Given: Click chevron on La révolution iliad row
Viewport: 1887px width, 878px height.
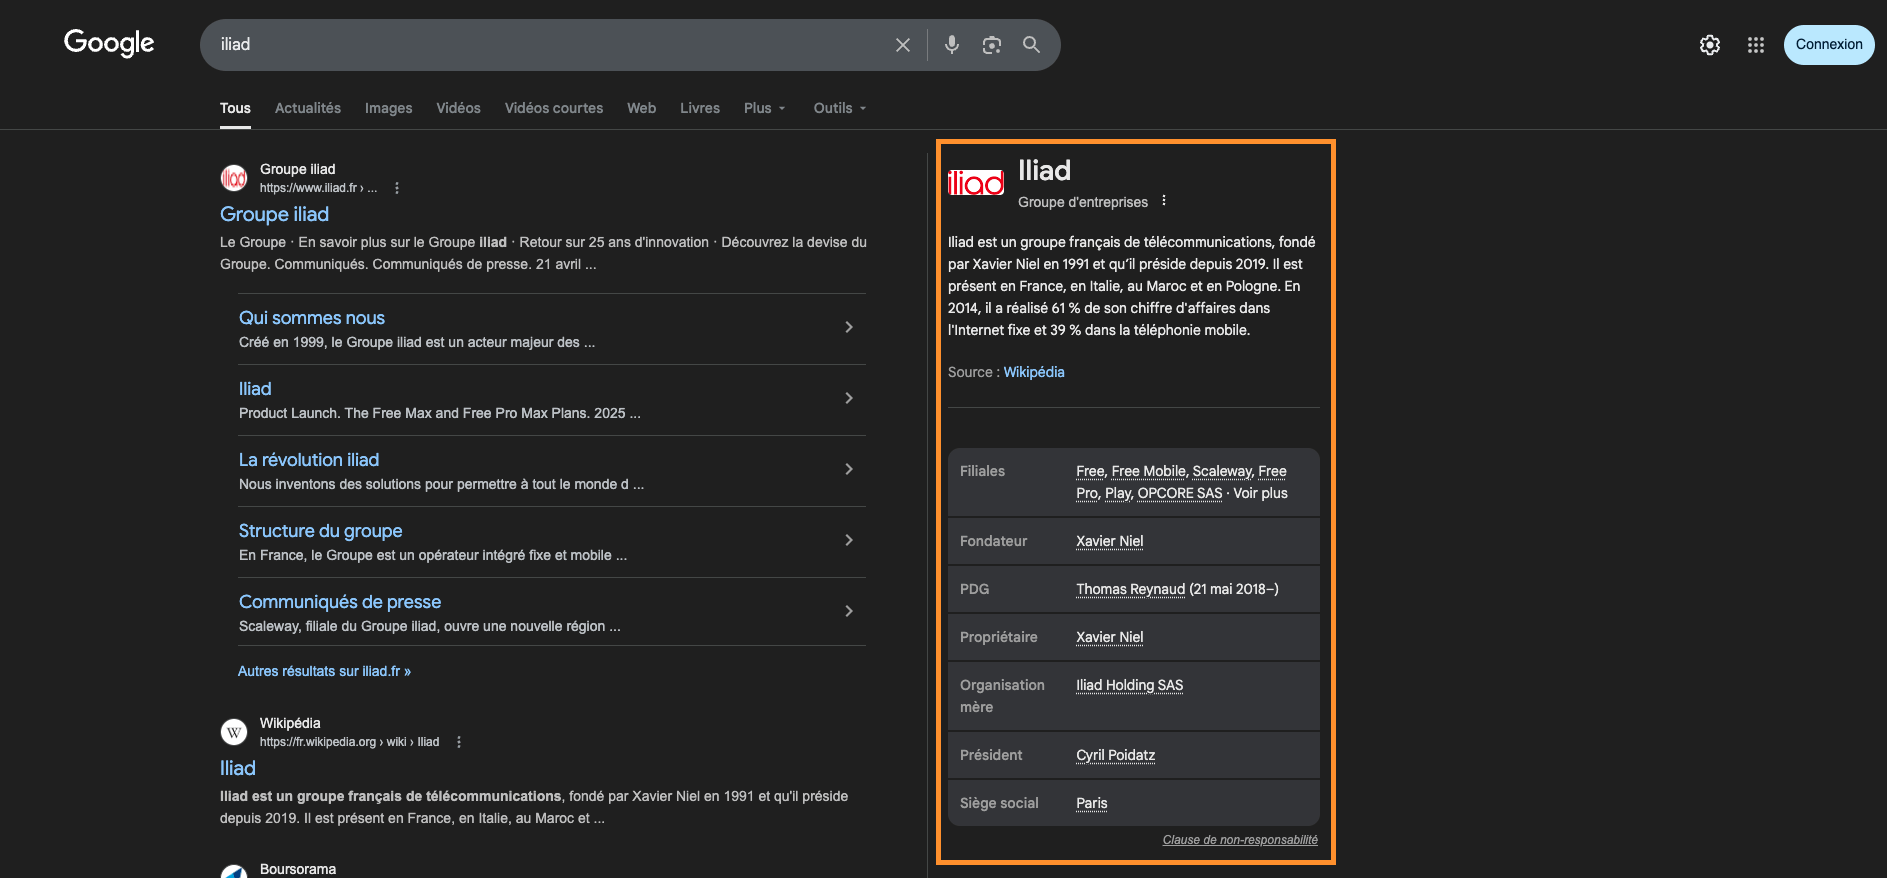Looking at the screenshot, I should 849,469.
